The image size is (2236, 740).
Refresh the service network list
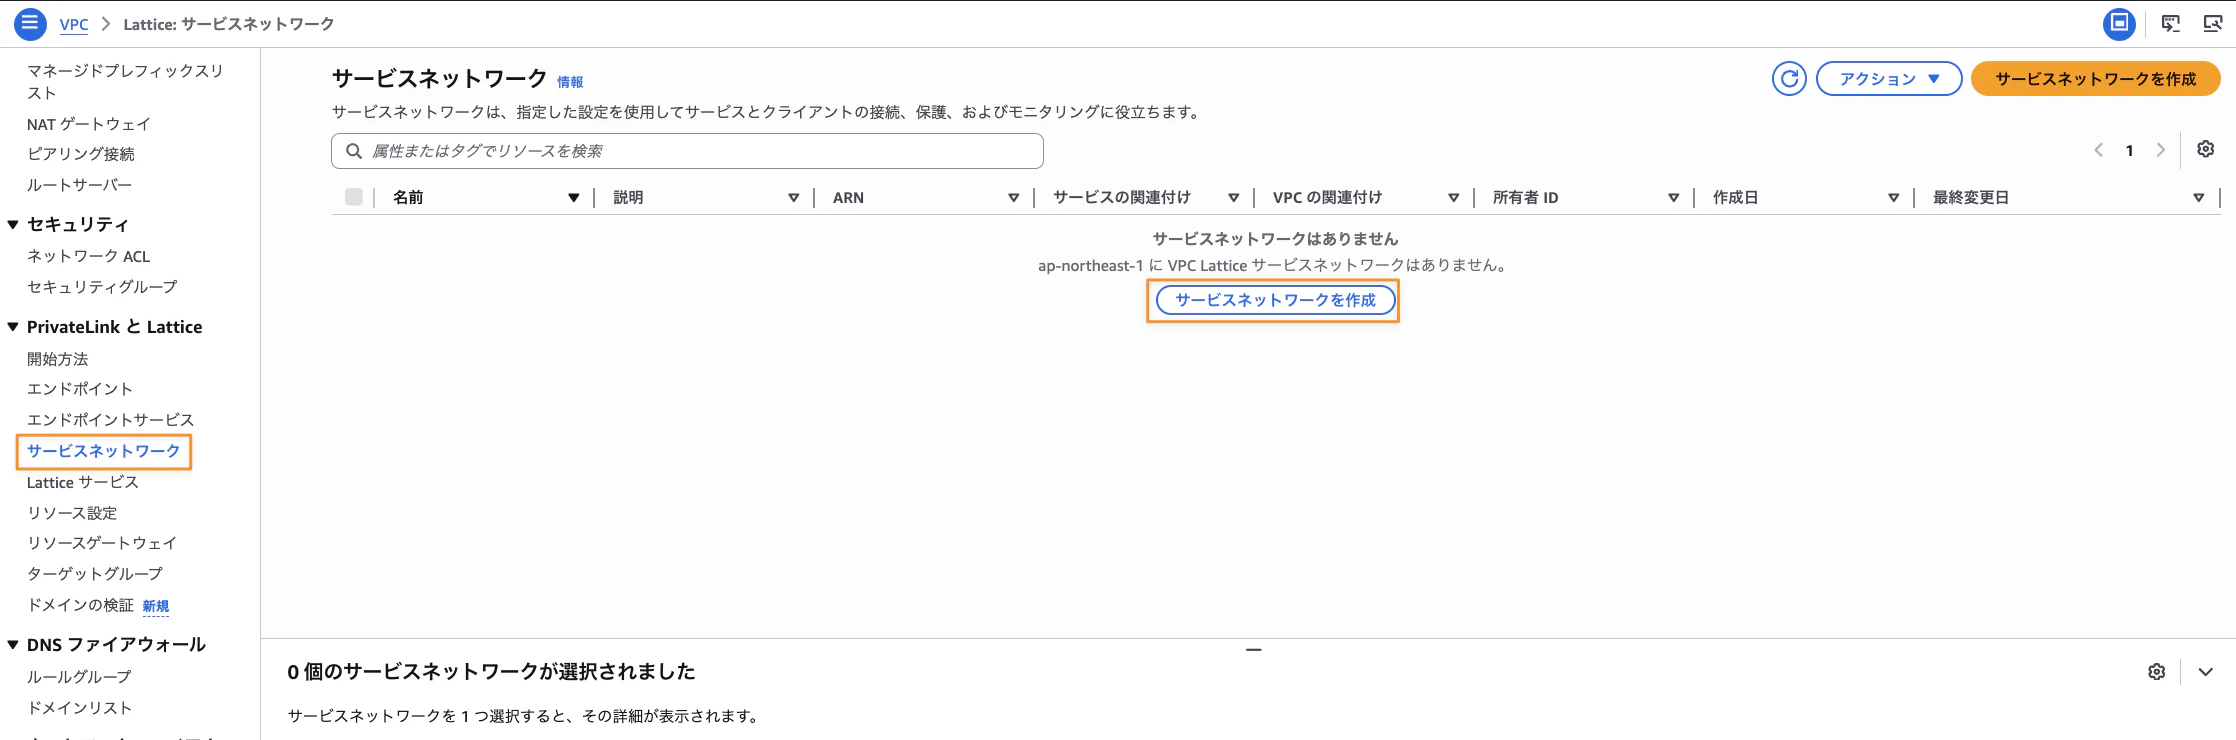(x=1789, y=78)
